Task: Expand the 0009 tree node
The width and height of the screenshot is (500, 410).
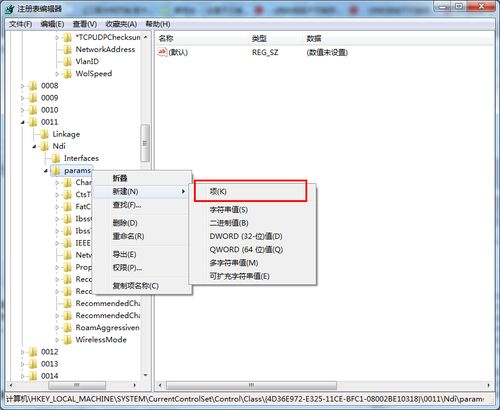Action: [23, 98]
